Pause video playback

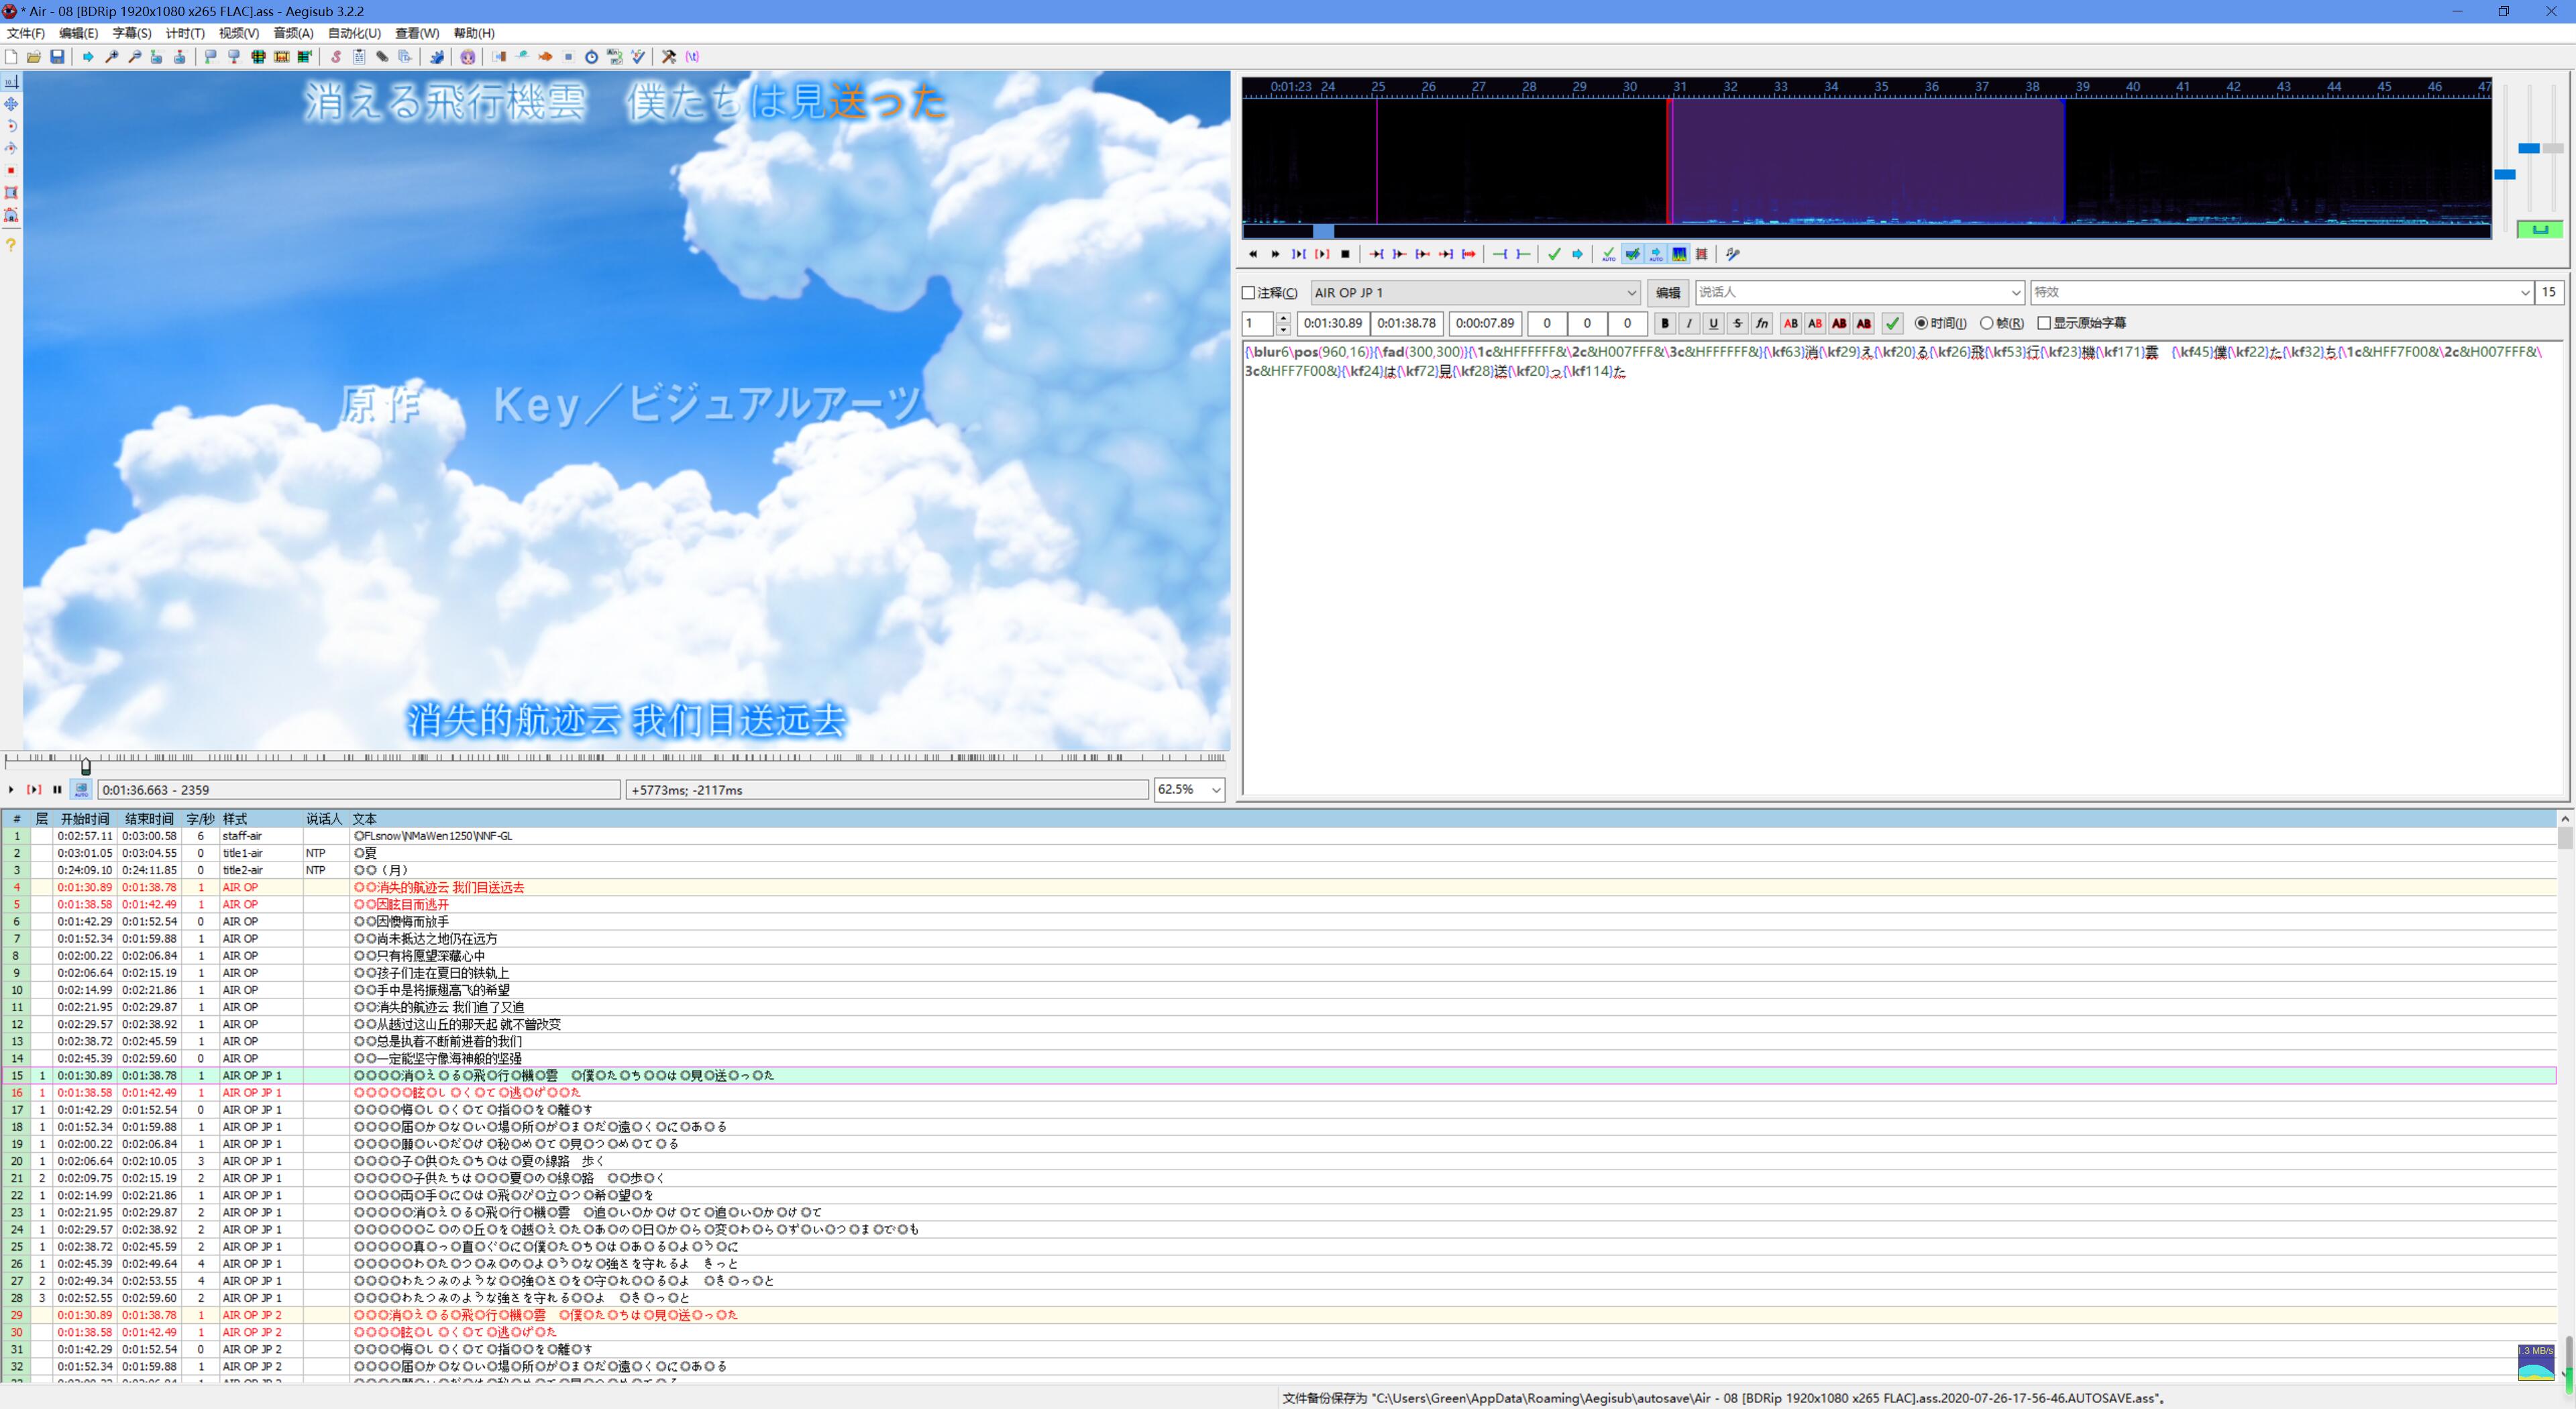[x=57, y=790]
